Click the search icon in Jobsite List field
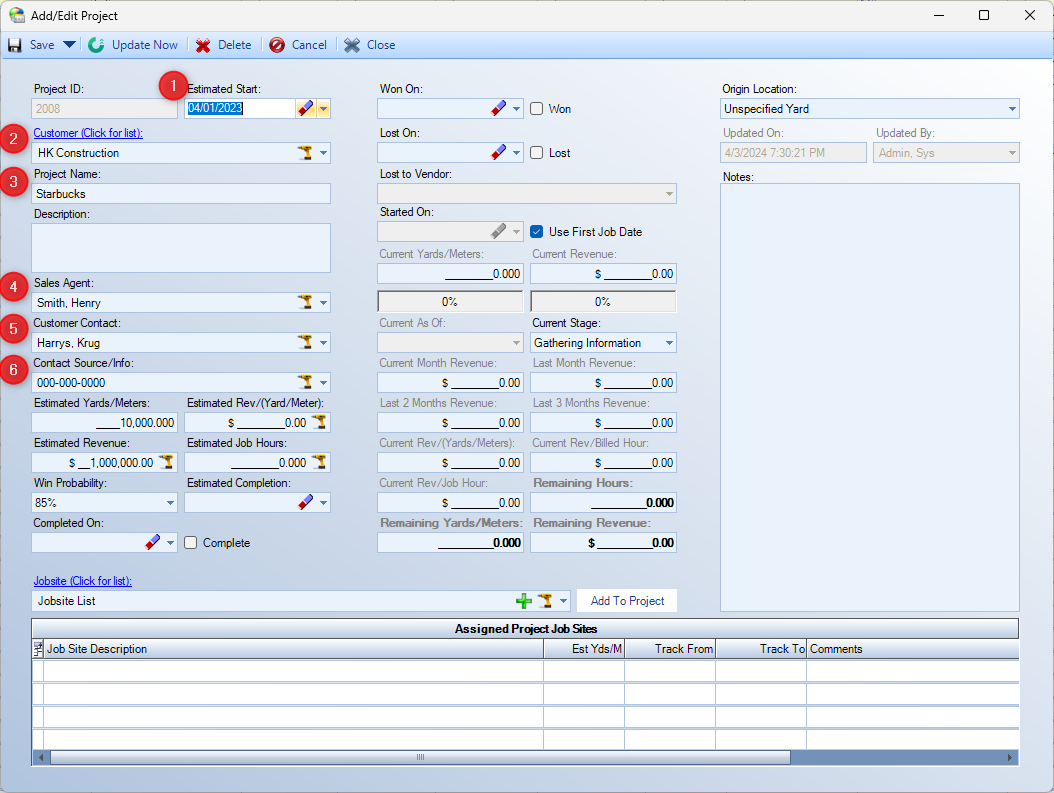 [x=545, y=601]
